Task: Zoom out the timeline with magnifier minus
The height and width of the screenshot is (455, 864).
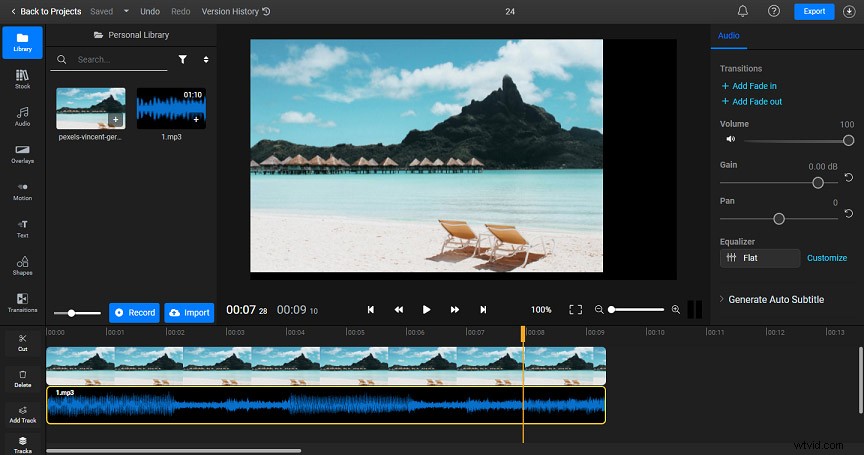Action: tap(599, 310)
